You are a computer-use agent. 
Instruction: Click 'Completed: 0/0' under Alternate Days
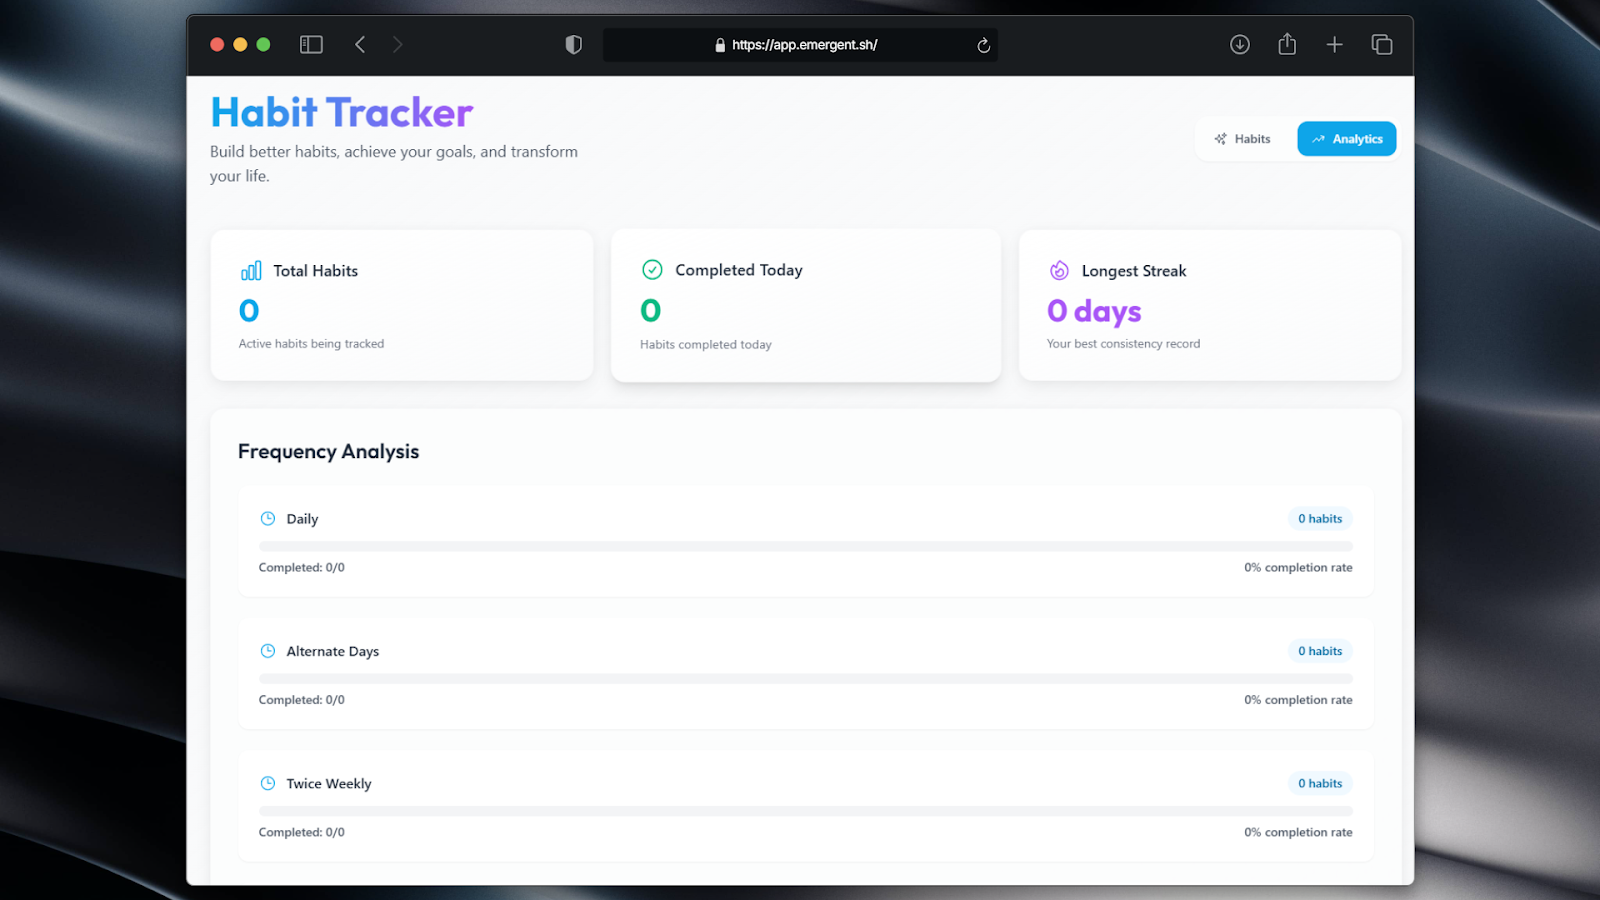point(302,700)
